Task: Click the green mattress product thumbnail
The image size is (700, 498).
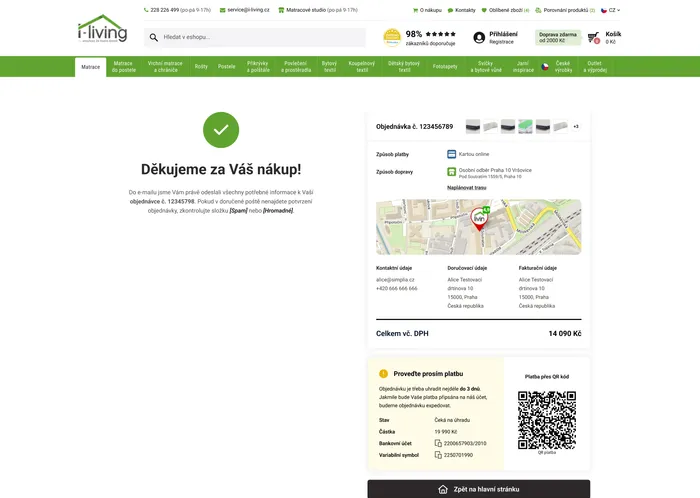Action: coord(525,127)
